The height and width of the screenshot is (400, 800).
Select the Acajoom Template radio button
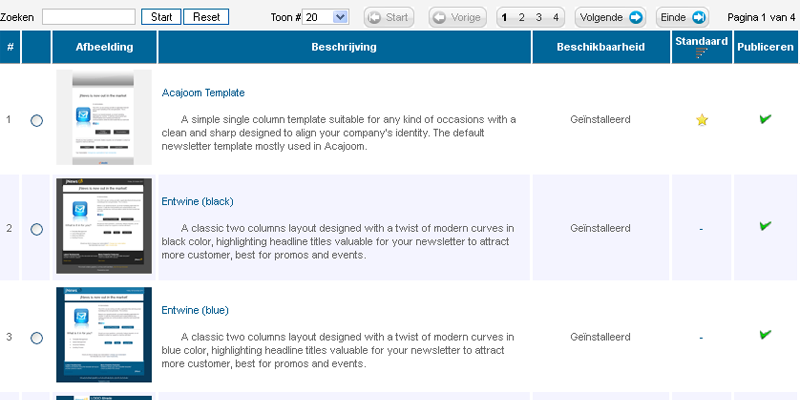point(37,121)
